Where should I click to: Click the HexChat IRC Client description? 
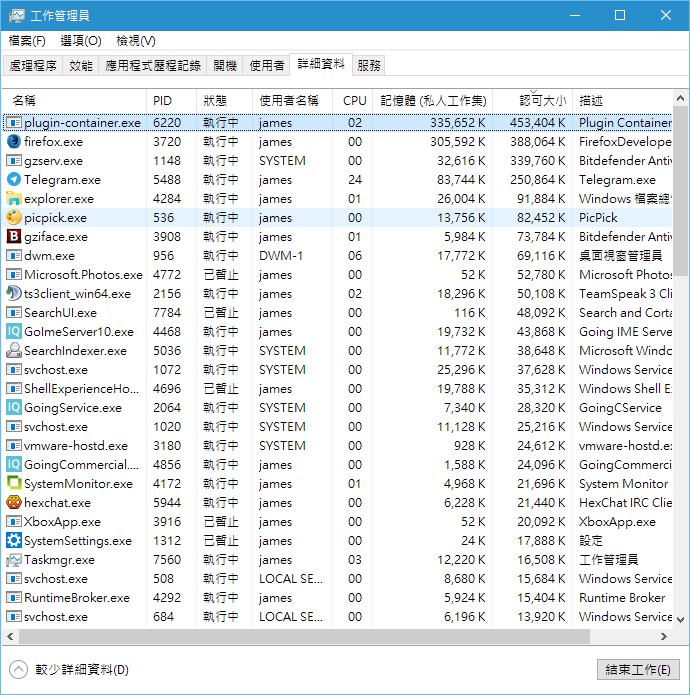pyautogui.click(x=625, y=503)
